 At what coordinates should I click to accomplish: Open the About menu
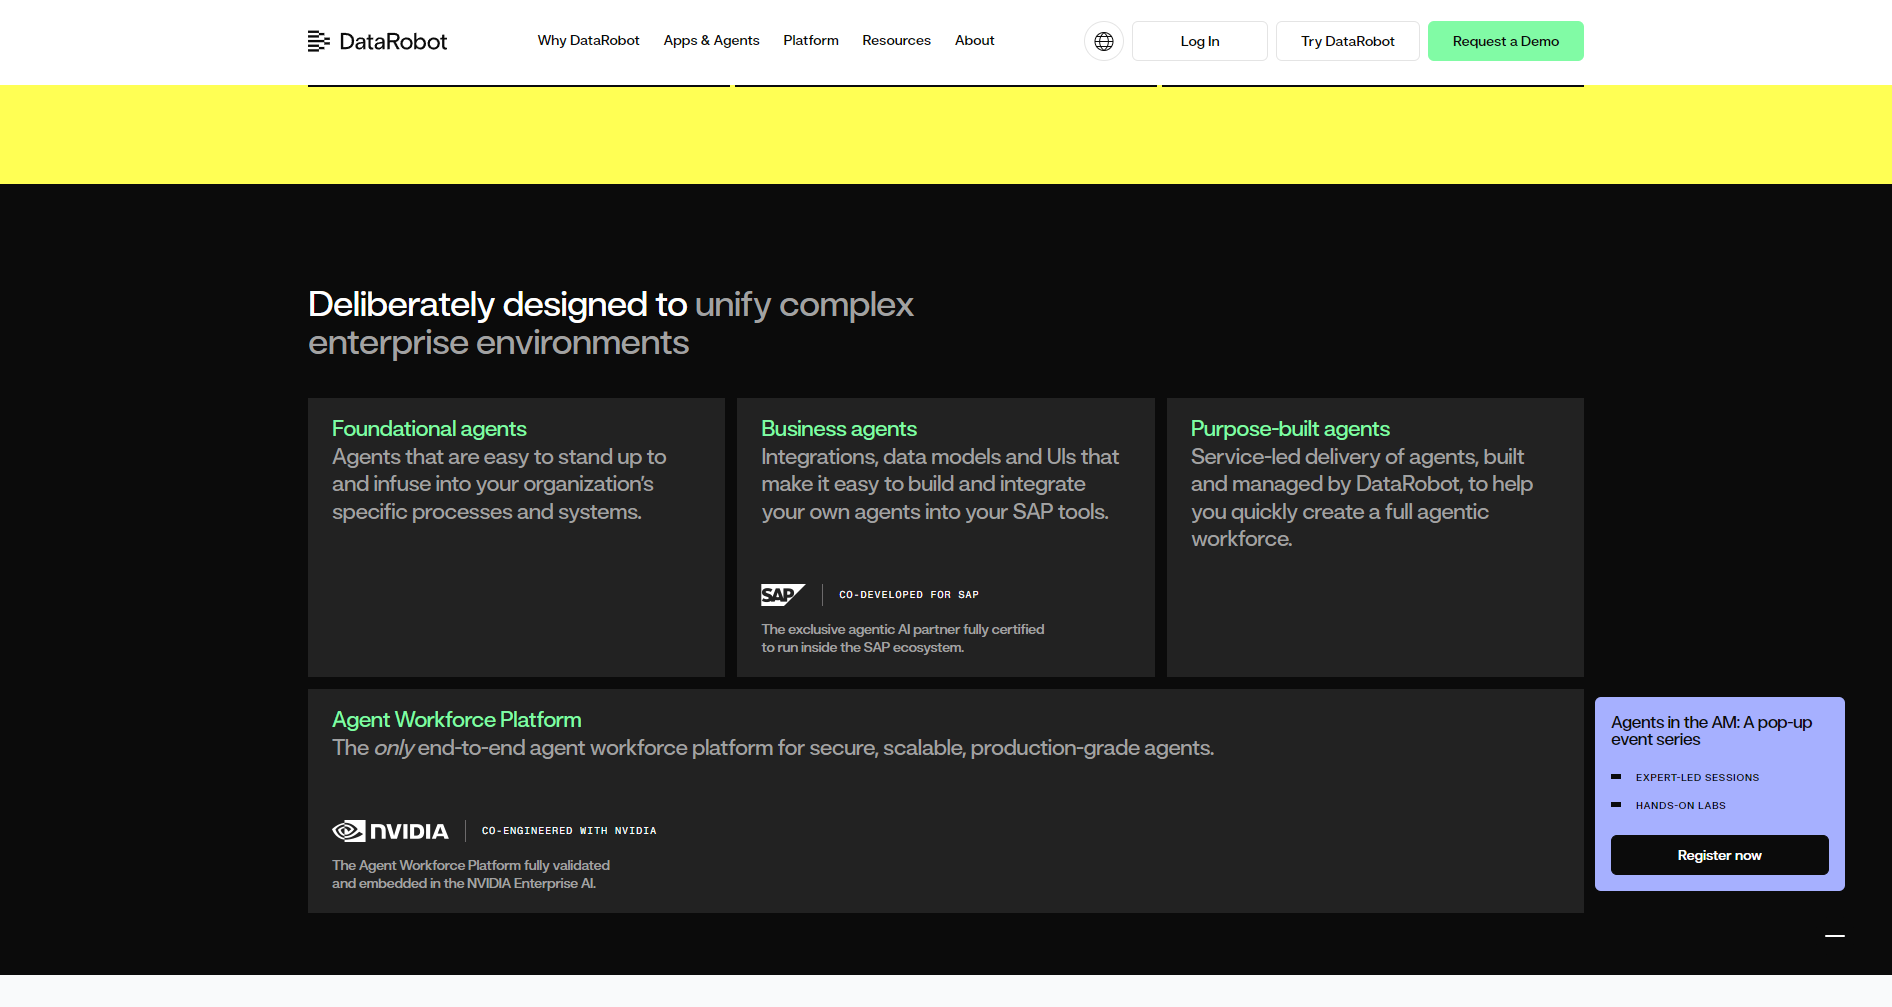974,41
